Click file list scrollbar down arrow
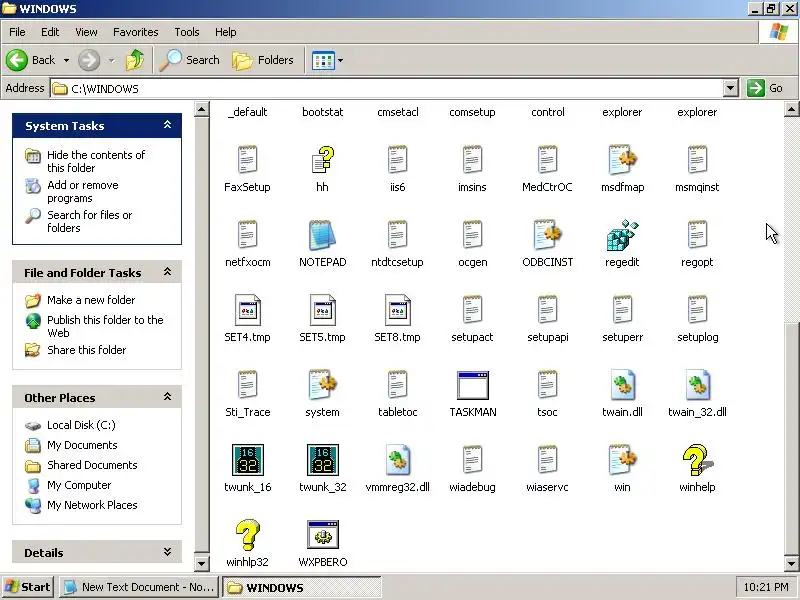This screenshot has height=600, width=800. tap(792, 564)
